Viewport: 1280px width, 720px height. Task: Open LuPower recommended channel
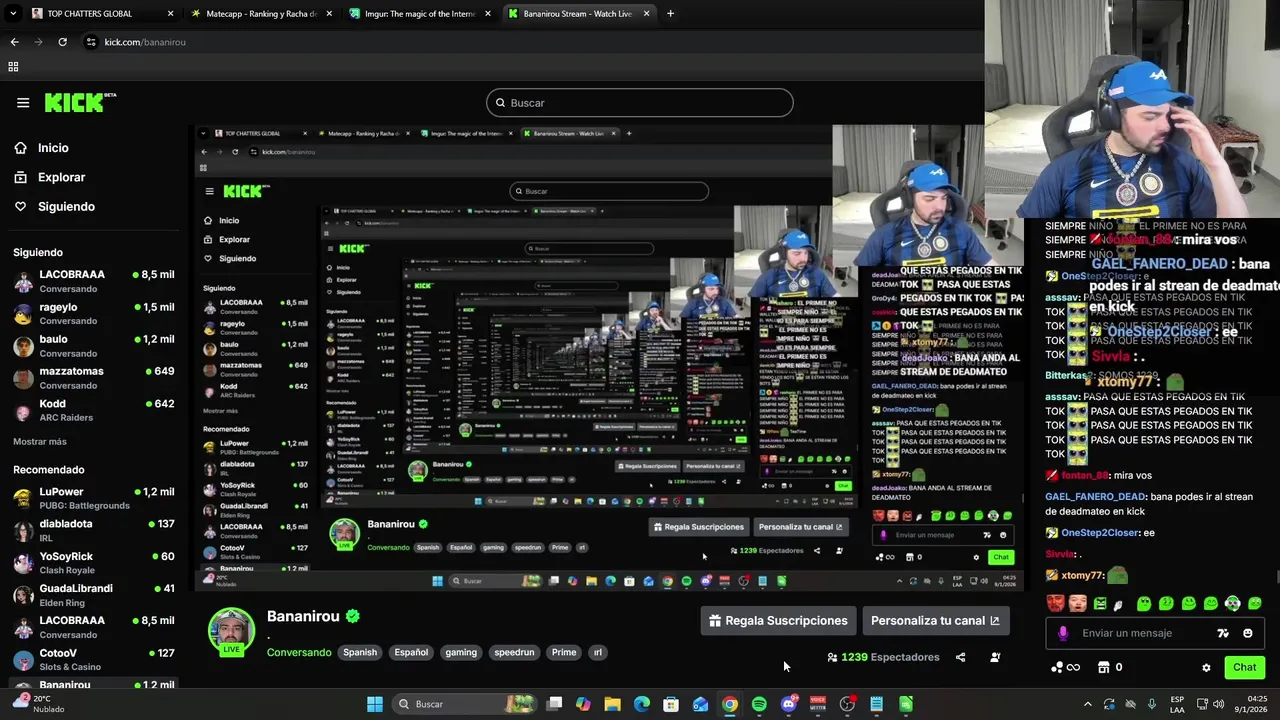(x=94, y=498)
